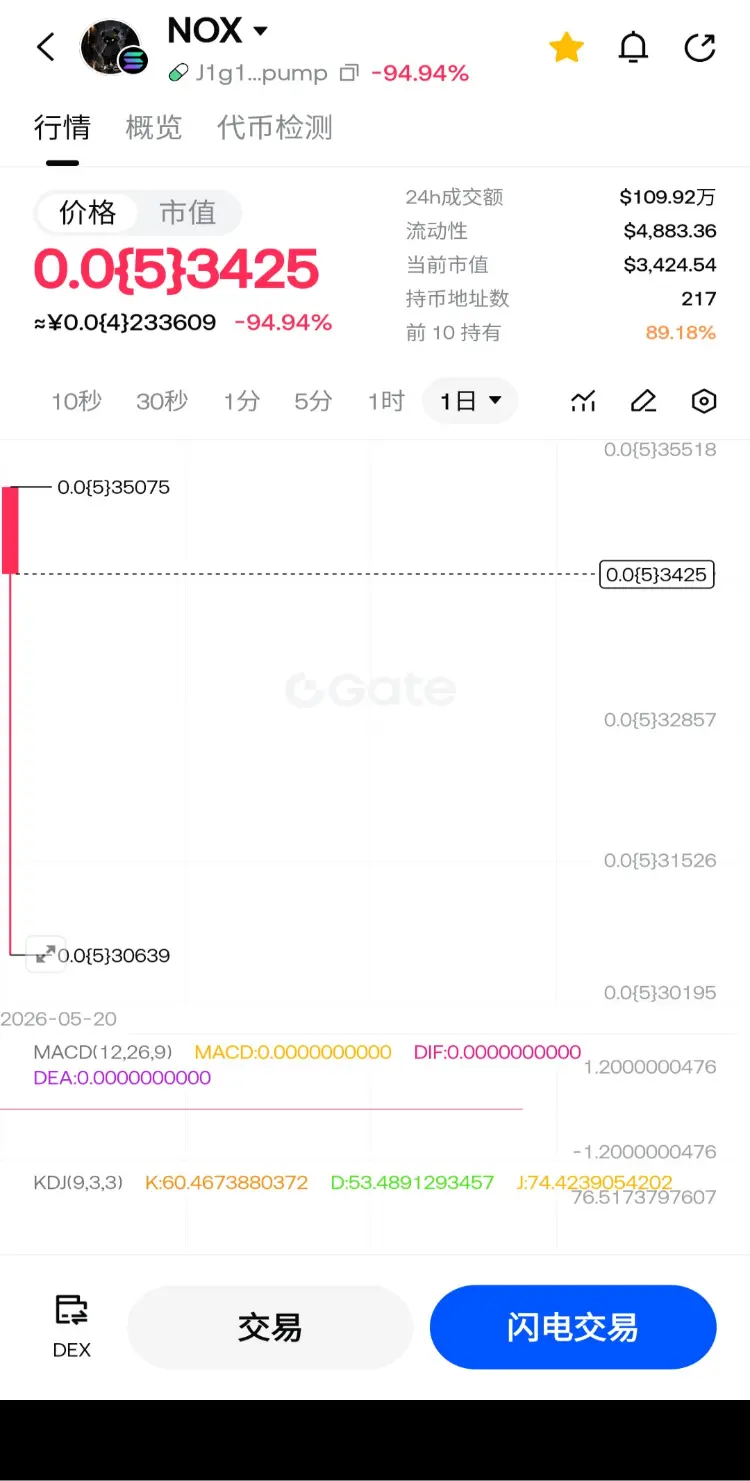The width and height of the screenshot is (750, 1481).
Task: Switch toggle to 价格 view
Action: tap(88, 212)
